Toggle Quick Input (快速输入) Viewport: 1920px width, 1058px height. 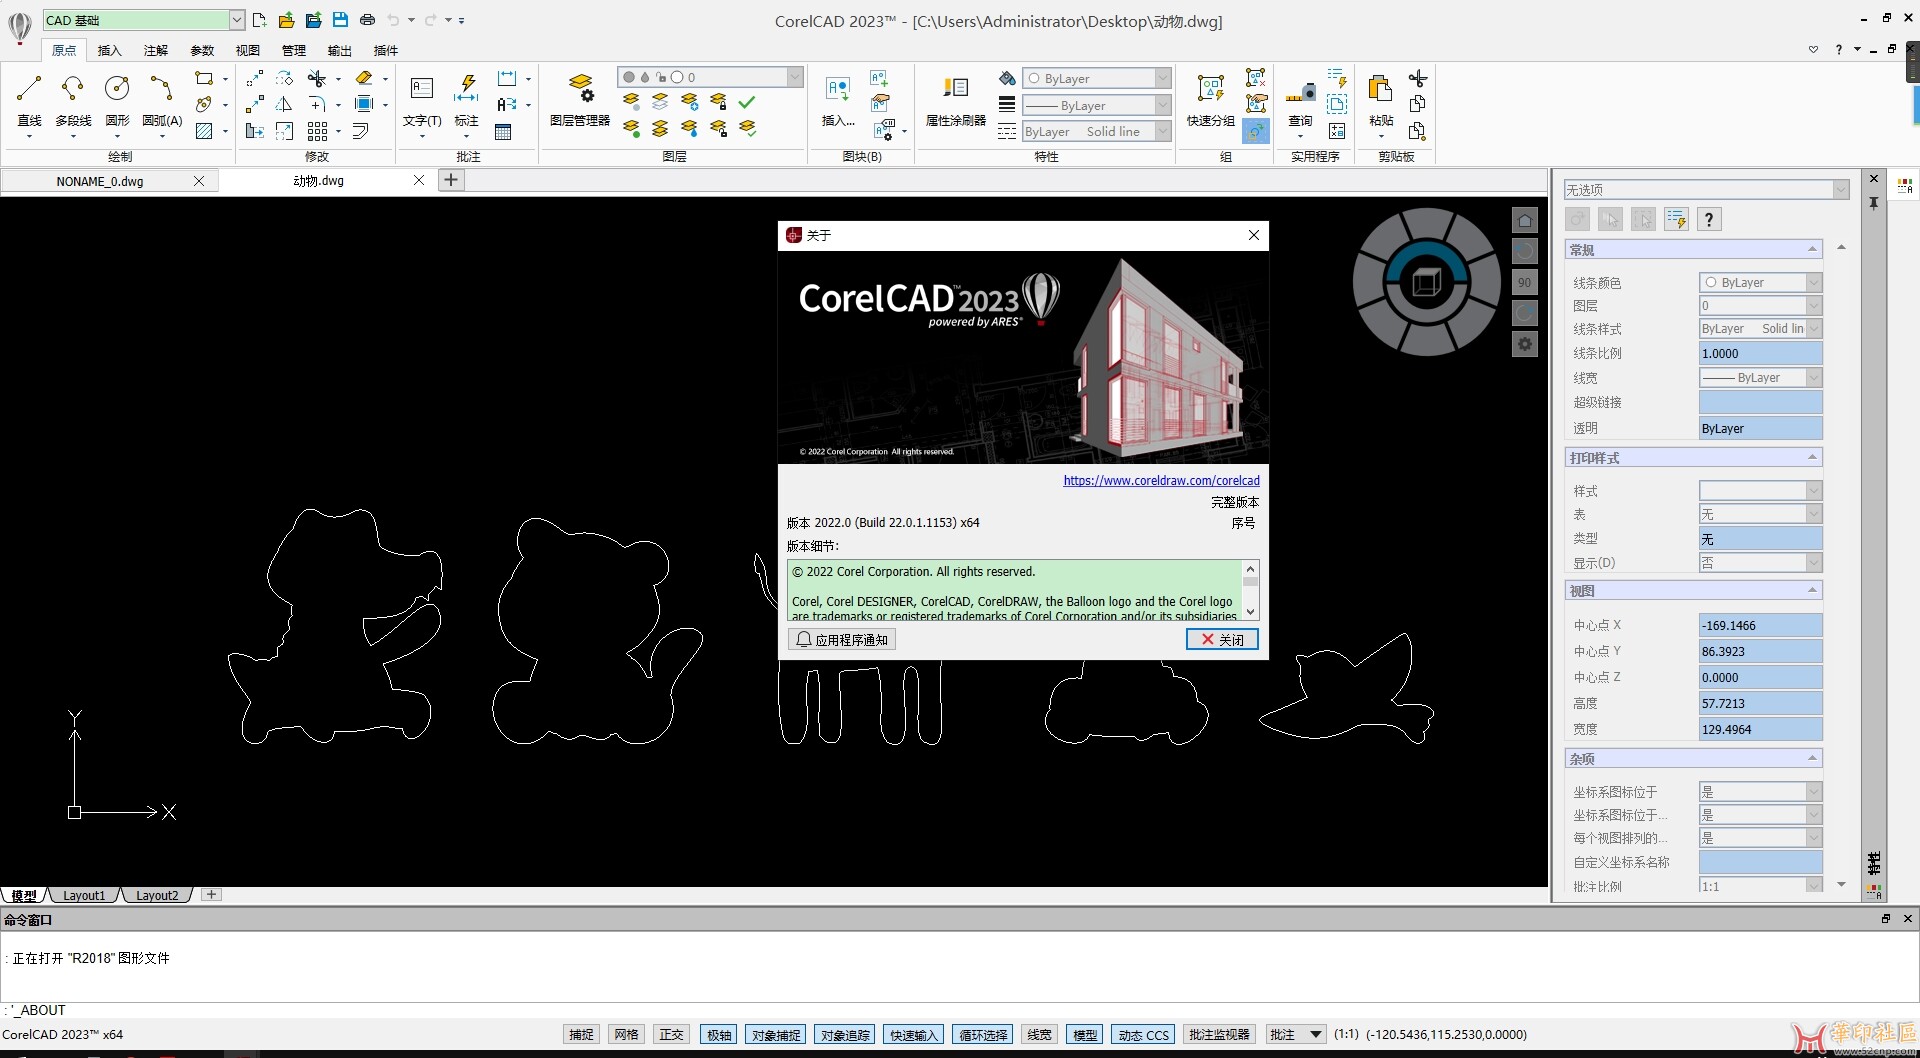click(x=914, y=1035)
